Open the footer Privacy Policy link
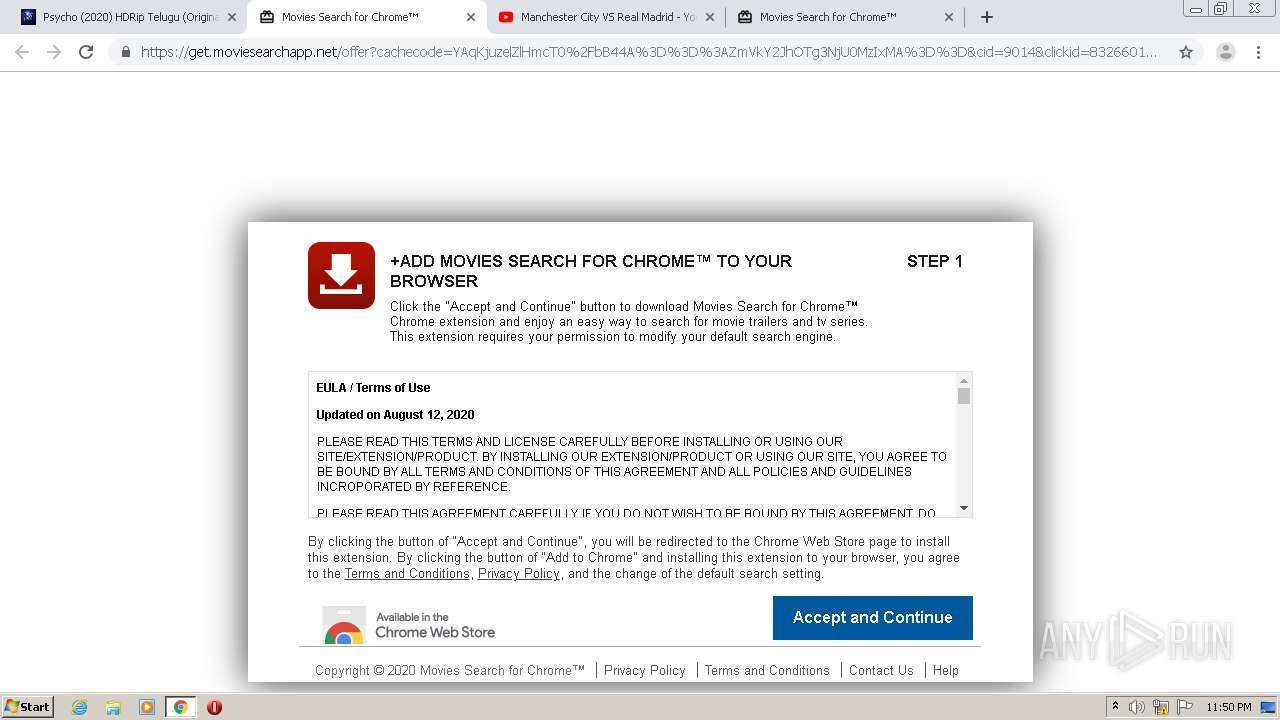 645,671
